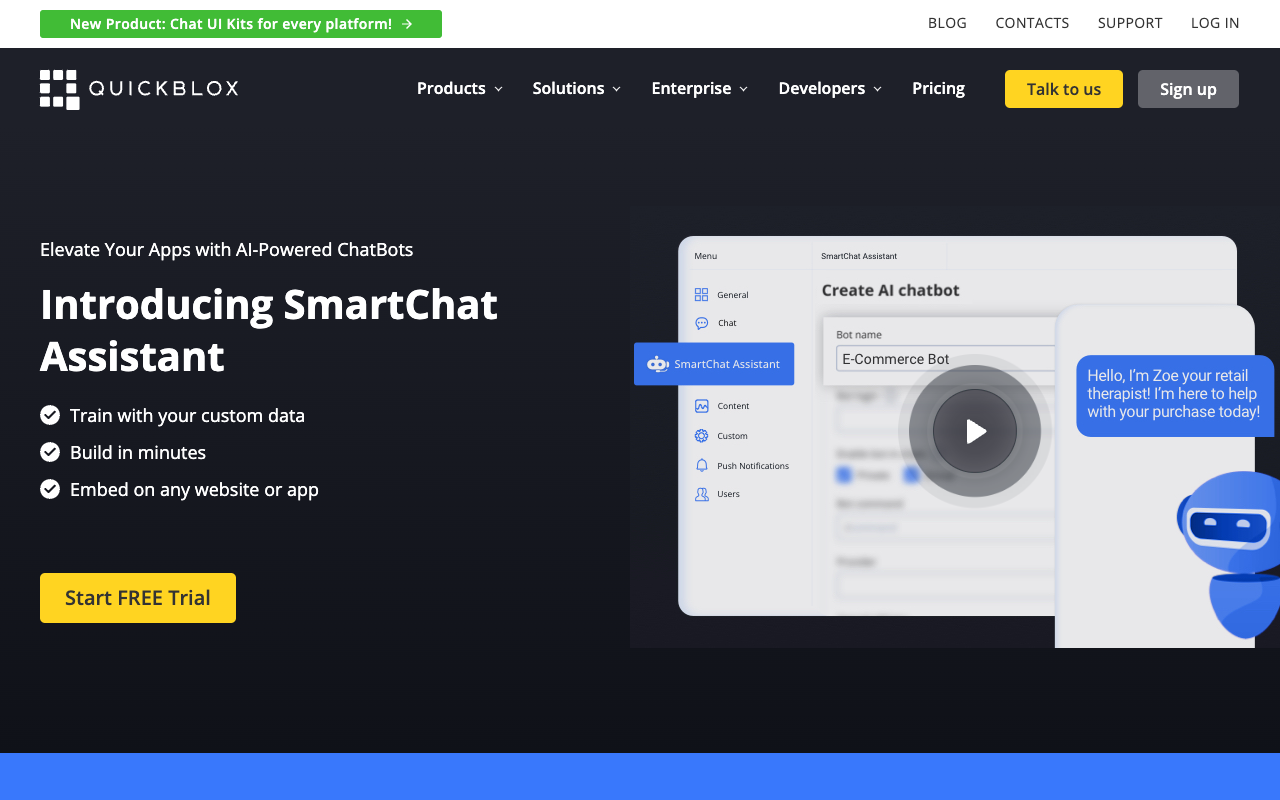Open the Pricing page
The width and height of the screenshot is (1280, 800).
pyautogui.click(x=938, y=89)
